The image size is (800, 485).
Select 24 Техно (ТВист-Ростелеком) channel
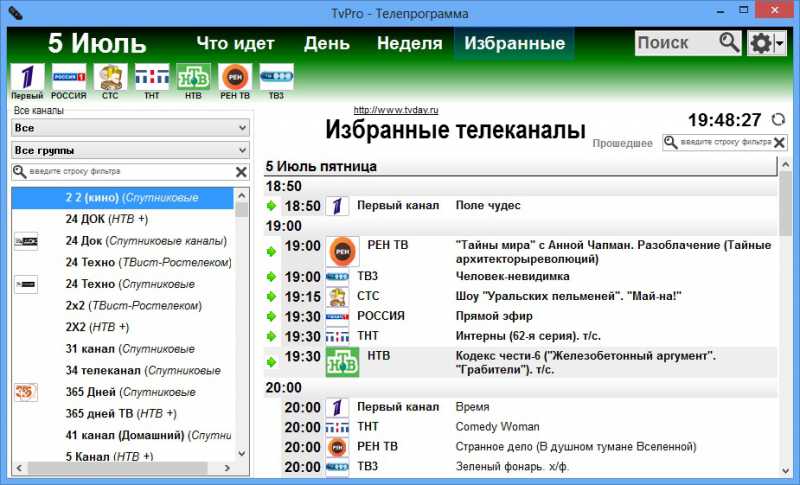123,263
